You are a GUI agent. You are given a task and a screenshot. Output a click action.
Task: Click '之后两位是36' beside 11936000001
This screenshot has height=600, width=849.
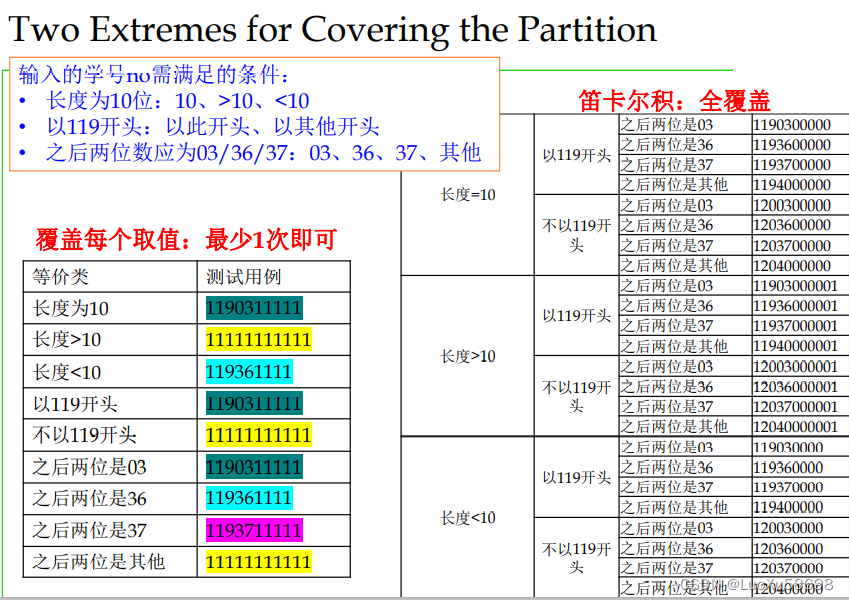pos(667,305)
